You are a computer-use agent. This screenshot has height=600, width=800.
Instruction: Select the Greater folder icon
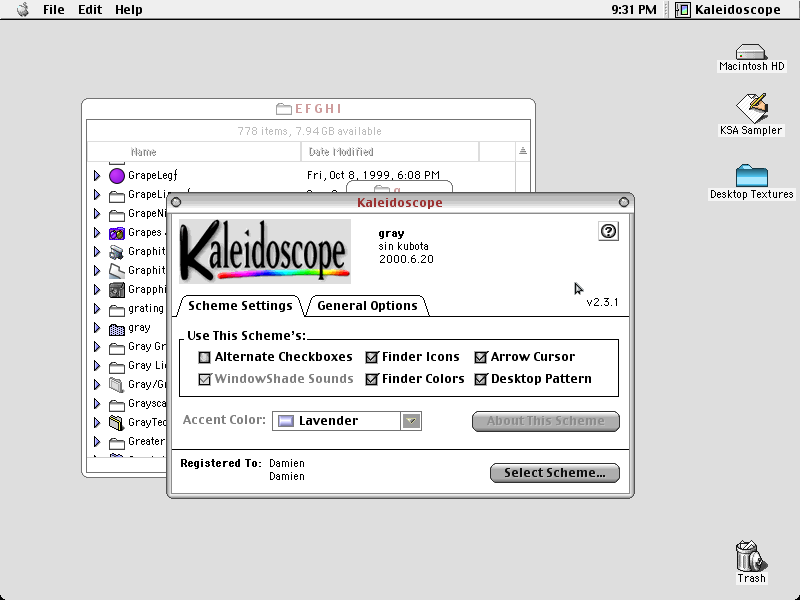tap(117, 442)
